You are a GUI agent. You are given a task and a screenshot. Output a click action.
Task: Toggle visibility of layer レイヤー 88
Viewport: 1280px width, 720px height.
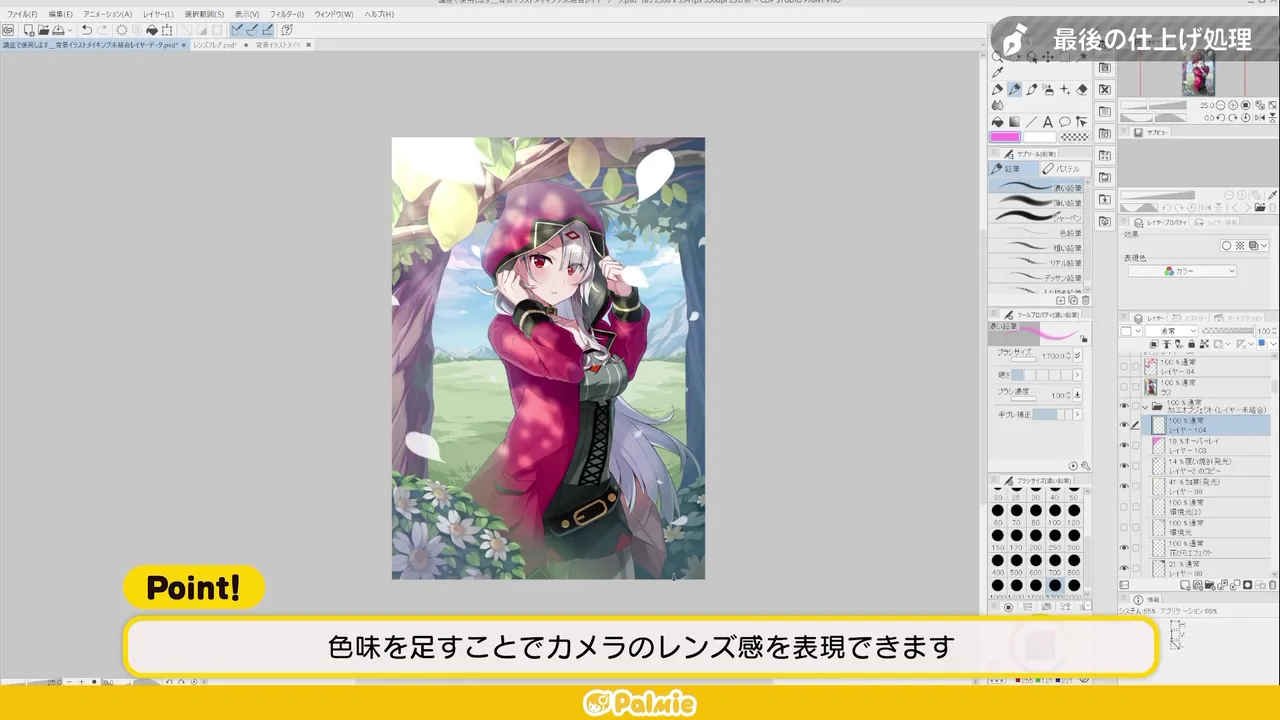1124,568
